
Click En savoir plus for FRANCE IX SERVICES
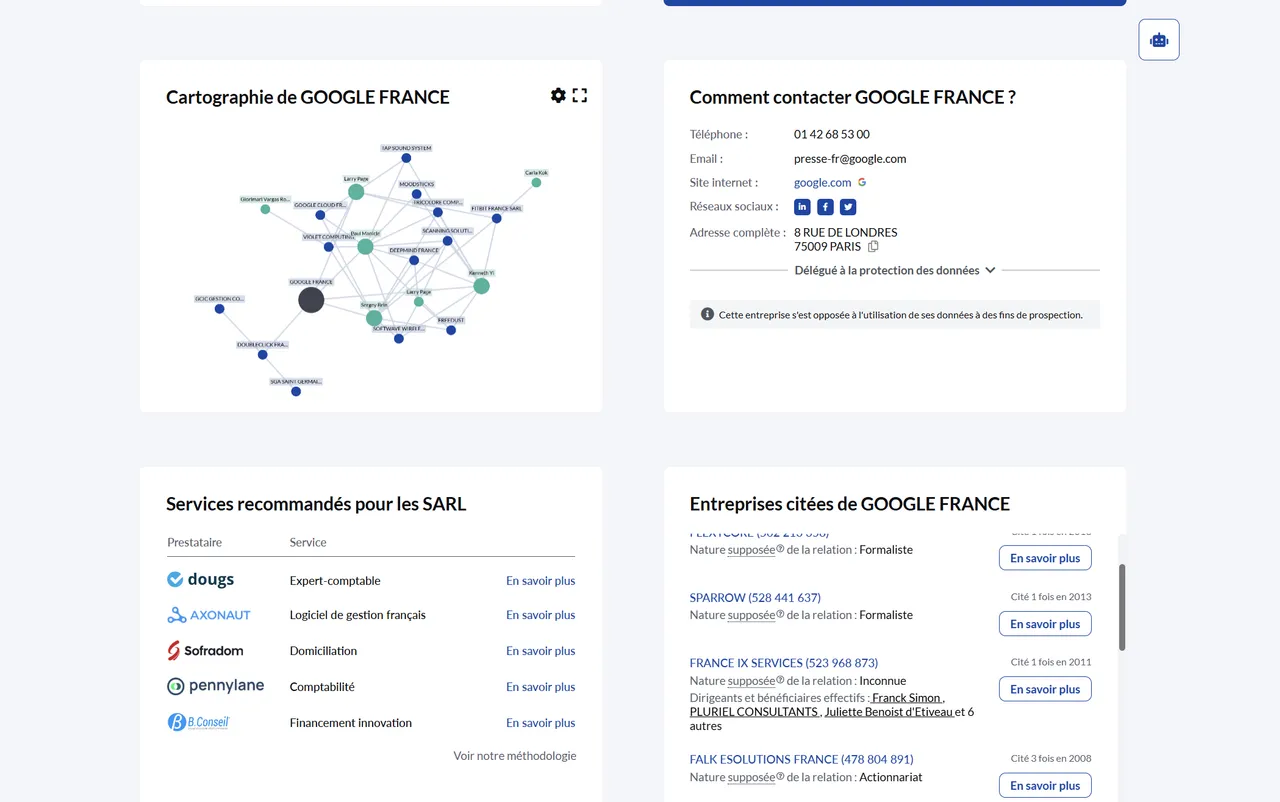pos(1045,689)
